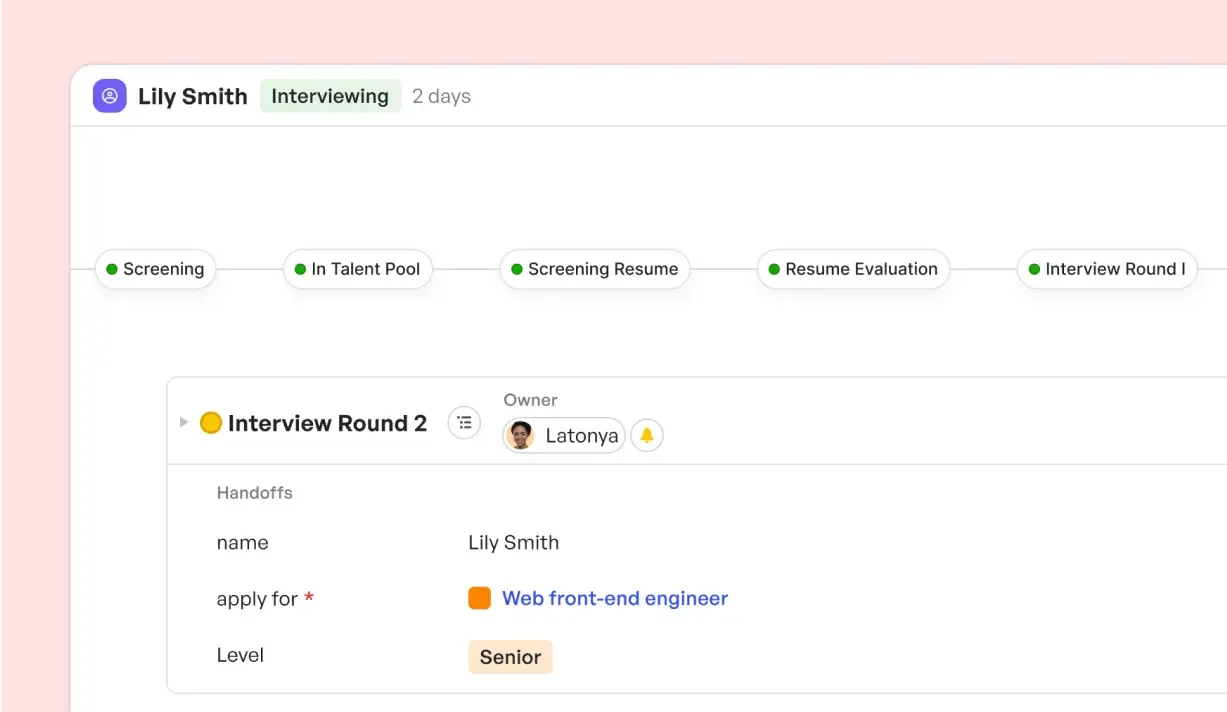
Task: Open the Screening Resume stage
Action: 595,269
